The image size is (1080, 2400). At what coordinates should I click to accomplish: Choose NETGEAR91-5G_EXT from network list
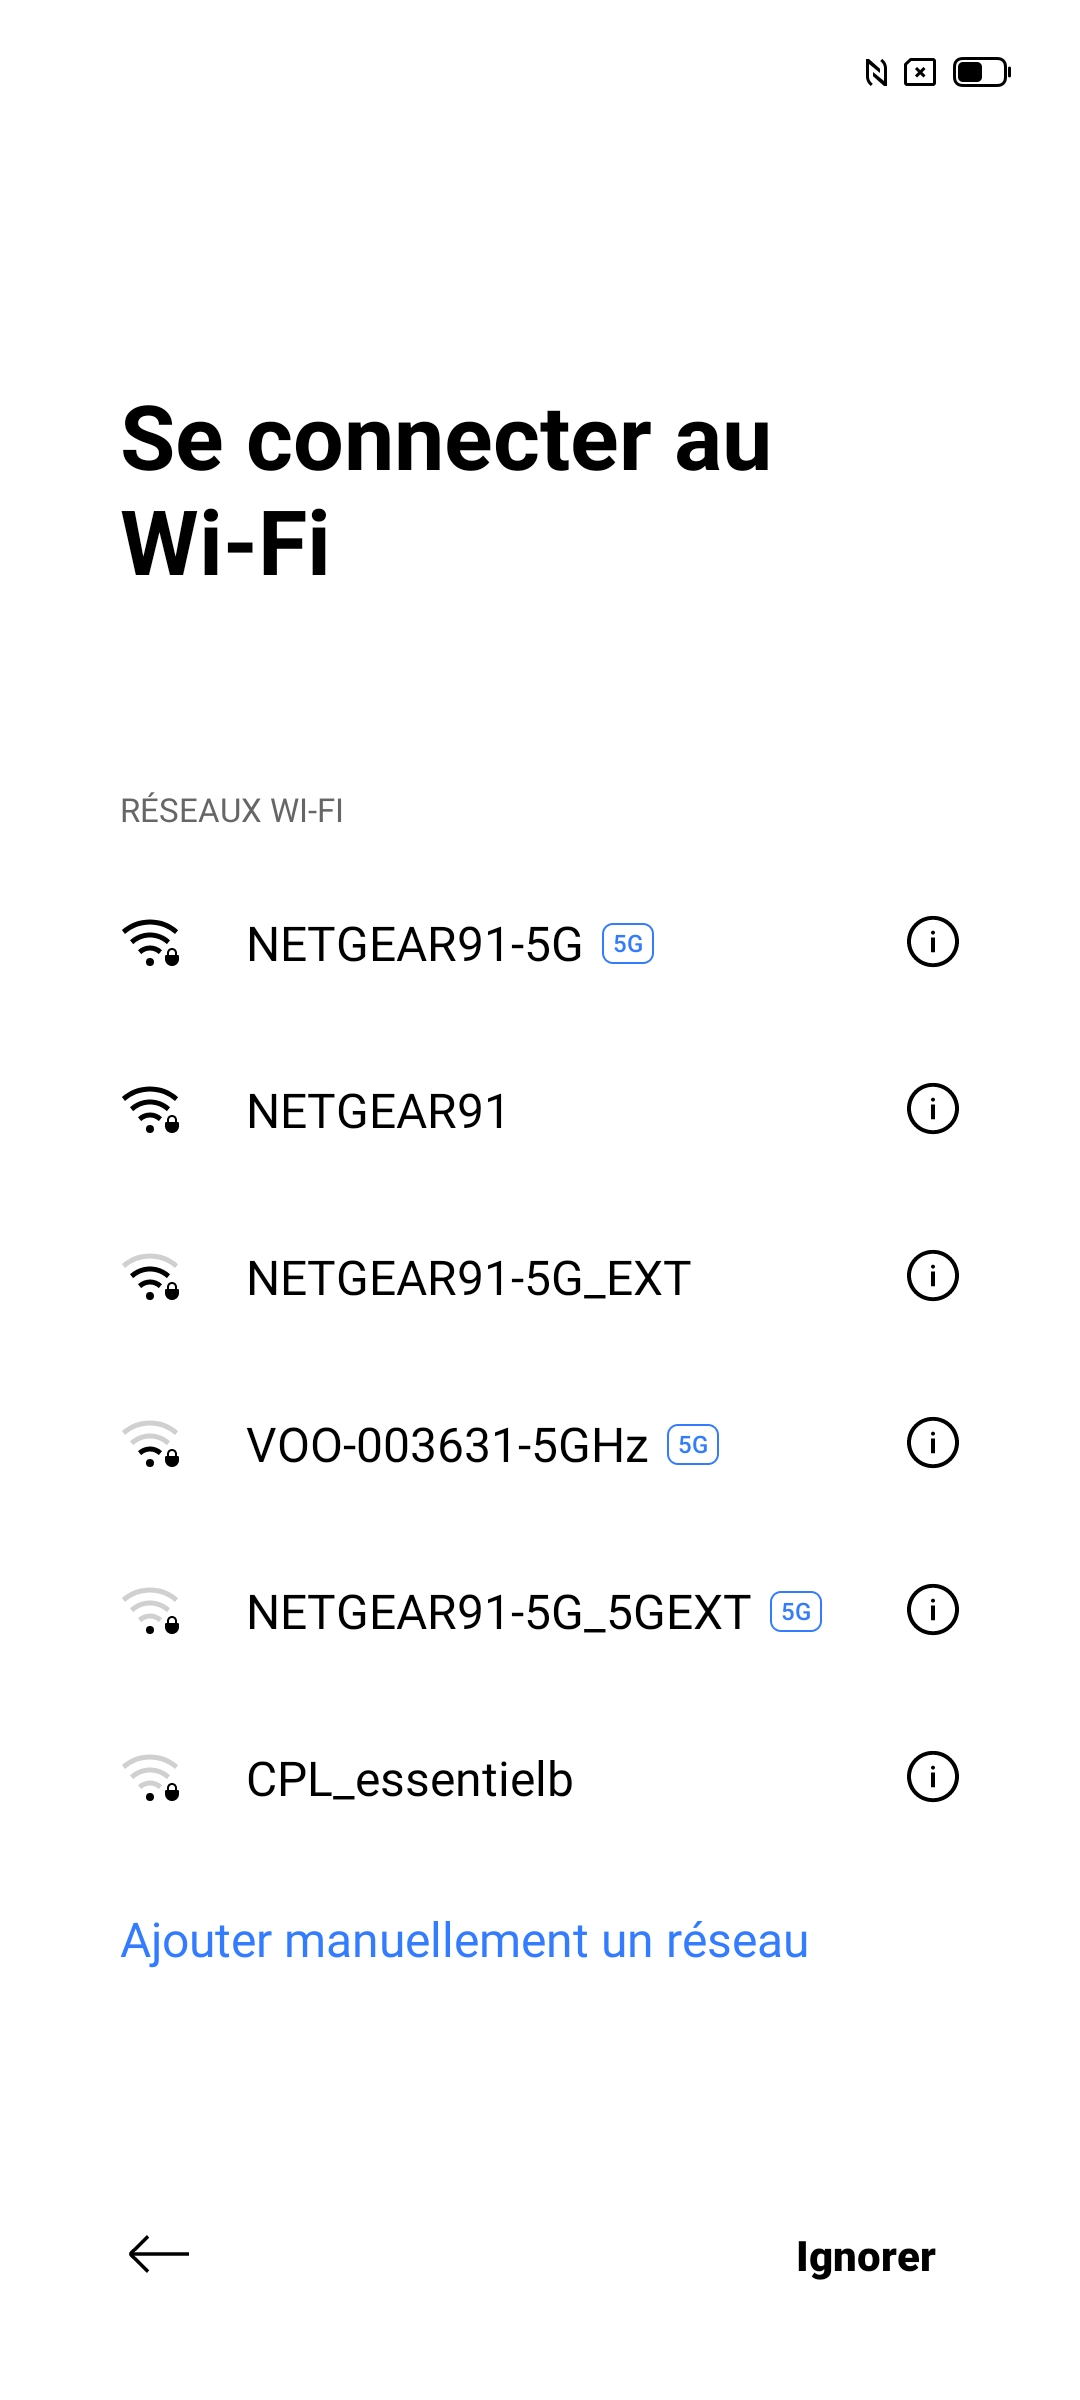point(468,1279)
